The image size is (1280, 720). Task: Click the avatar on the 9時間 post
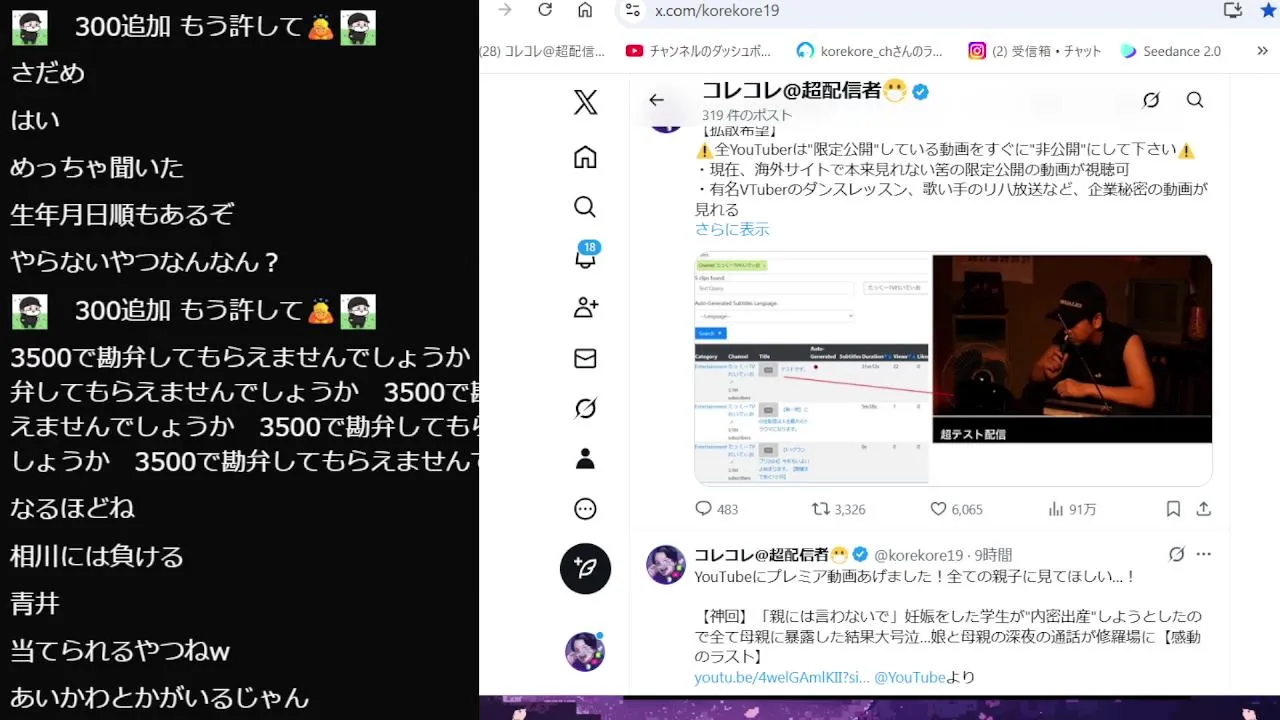(x=666, y=565)
